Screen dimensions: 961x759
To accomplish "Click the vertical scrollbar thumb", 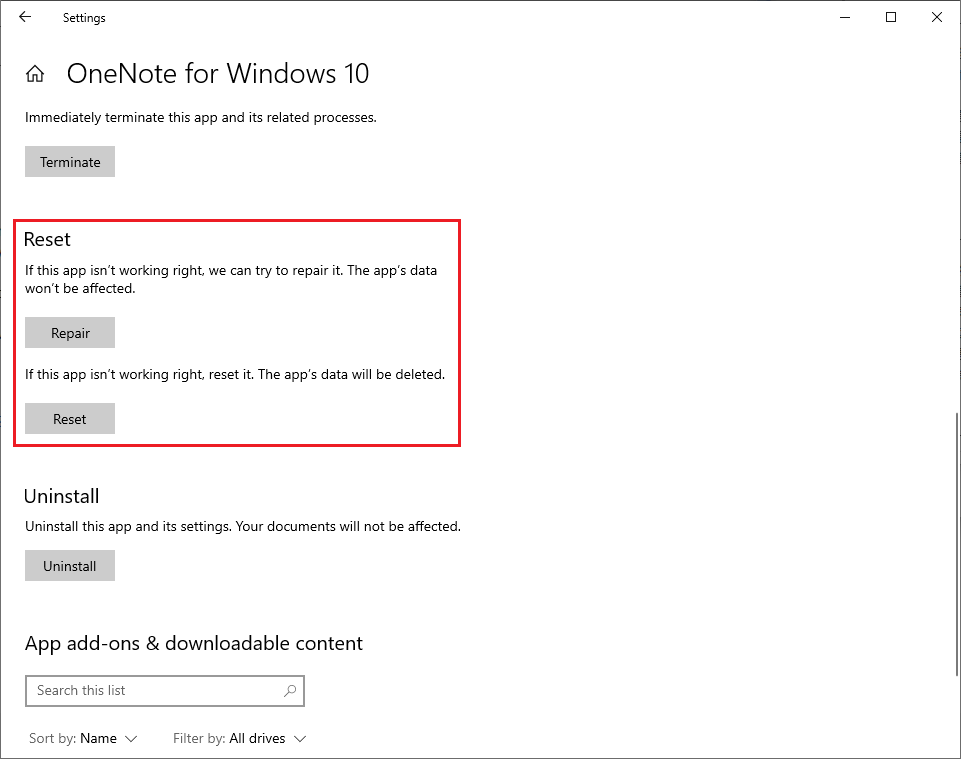I will pyautogui.click(x=956, y=544).
